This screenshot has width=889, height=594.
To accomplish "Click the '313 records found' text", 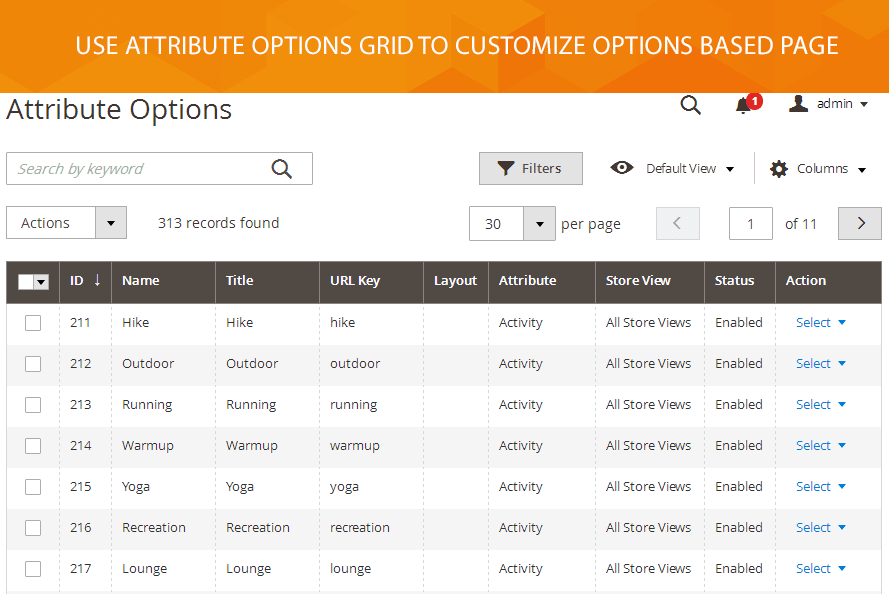I will click(218, 223).
